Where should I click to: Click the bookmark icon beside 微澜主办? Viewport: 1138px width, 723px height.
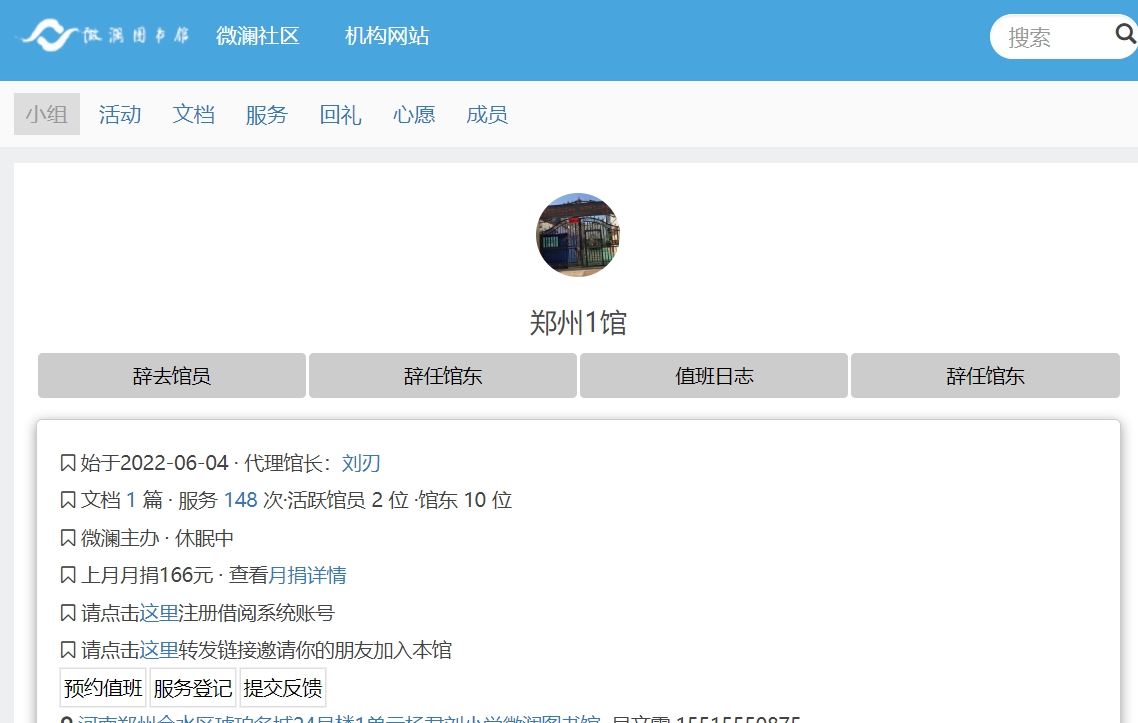tap(68, 538)
